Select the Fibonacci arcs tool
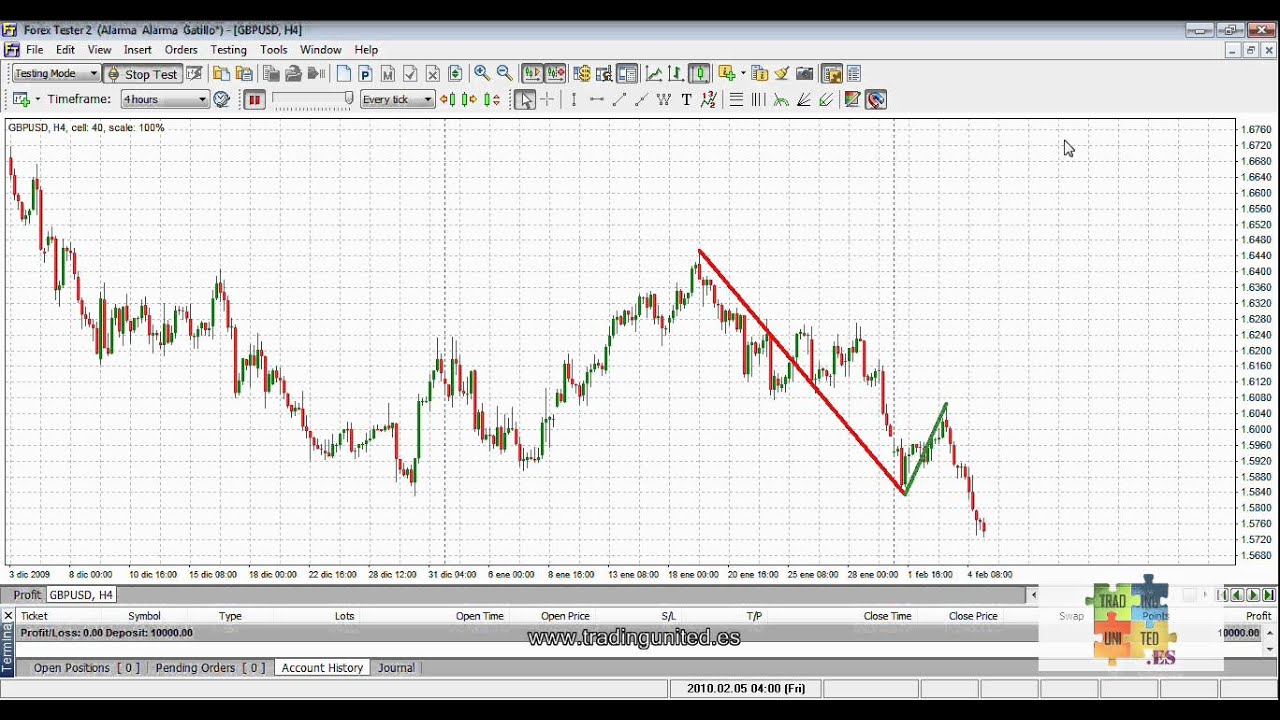The height and width of the screenshot is (720, 1280). (781, 99)
